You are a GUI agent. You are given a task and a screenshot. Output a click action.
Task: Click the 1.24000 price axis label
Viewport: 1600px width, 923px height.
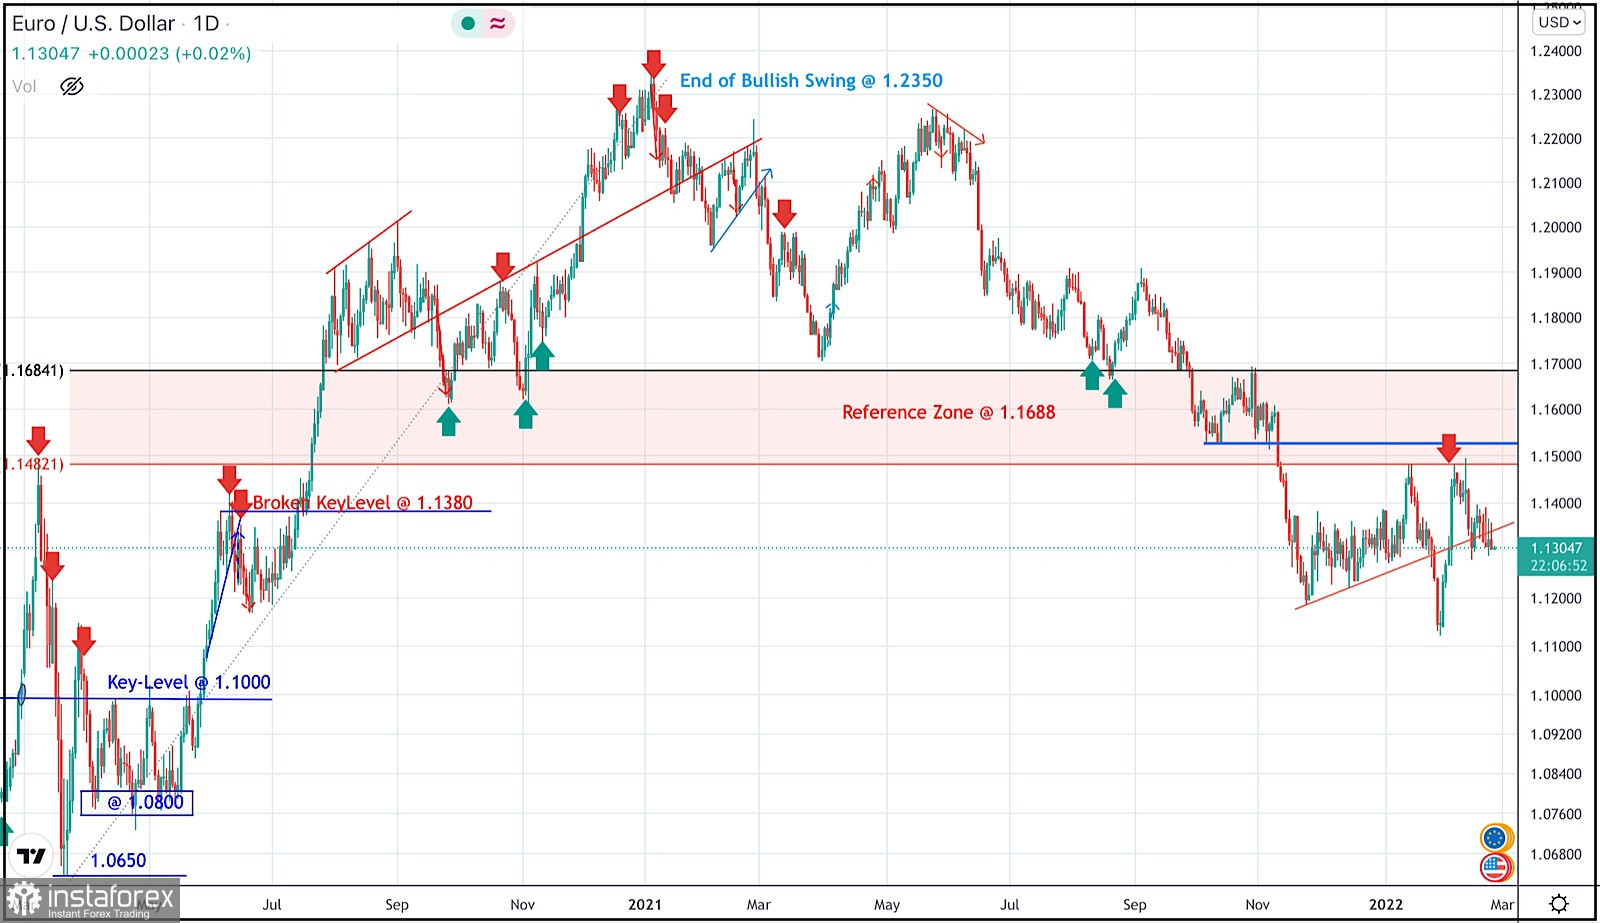pyautogui.click(x=1556, y=51)
